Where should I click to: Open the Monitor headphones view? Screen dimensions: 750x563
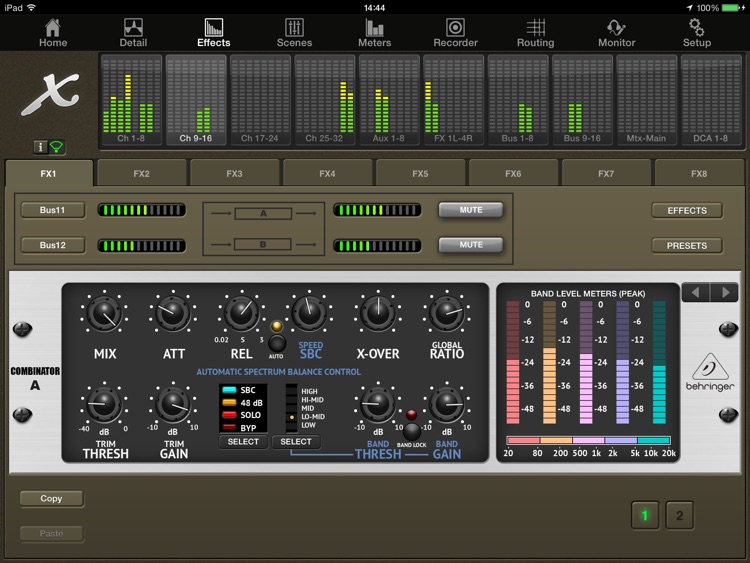click(616, 32)
